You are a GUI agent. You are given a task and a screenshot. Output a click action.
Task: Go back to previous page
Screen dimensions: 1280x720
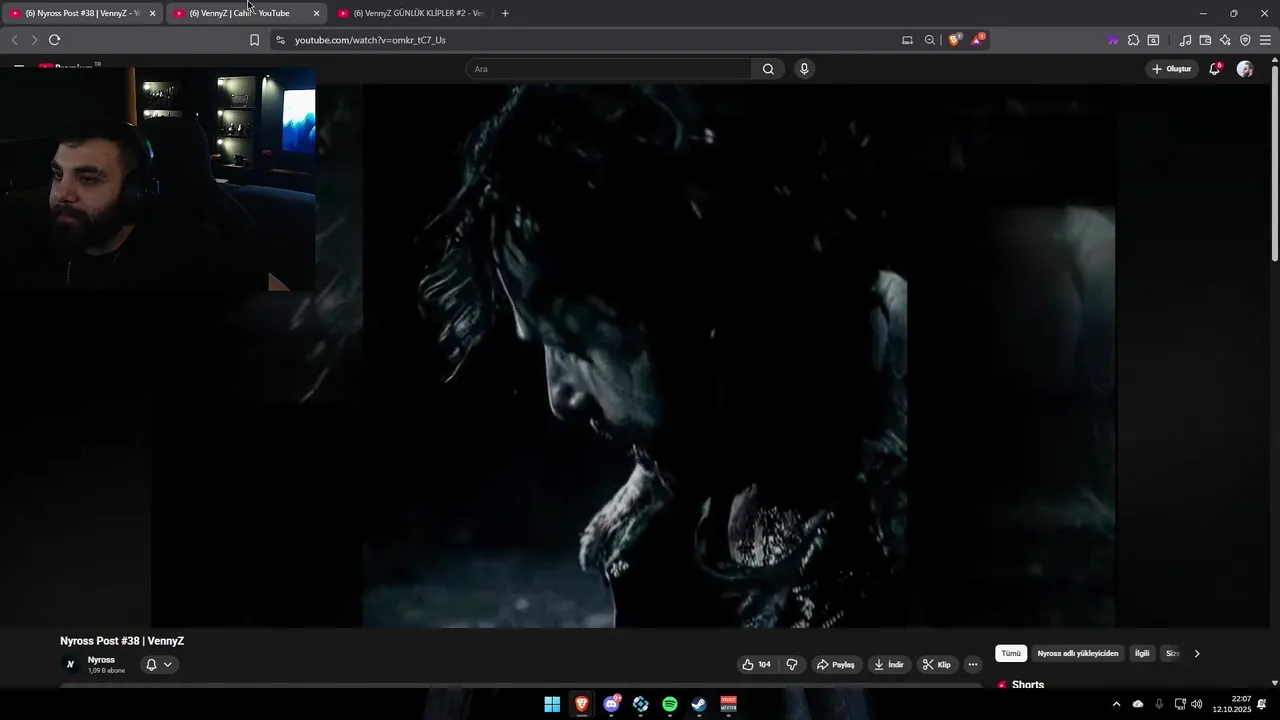tap(14, 40)
